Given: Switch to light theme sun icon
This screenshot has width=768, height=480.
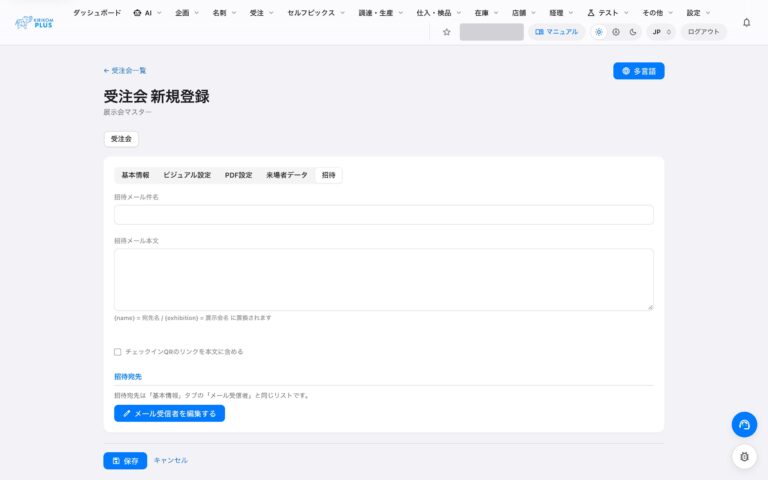Looking at the screenshot, I should [599, 32].
